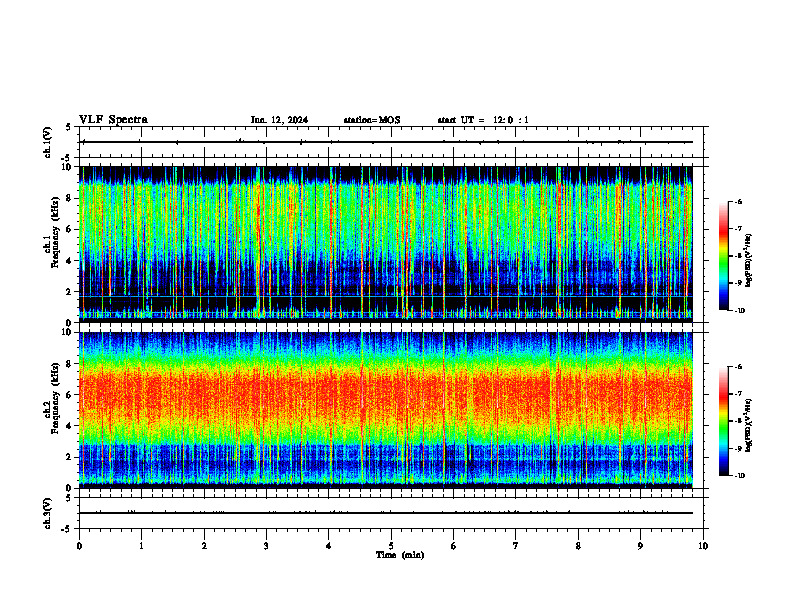The height and width of the screenshot is (612, 792).
Task: Click the "6" kHz tick on ch.2 frequency axis
Action: 71,395
